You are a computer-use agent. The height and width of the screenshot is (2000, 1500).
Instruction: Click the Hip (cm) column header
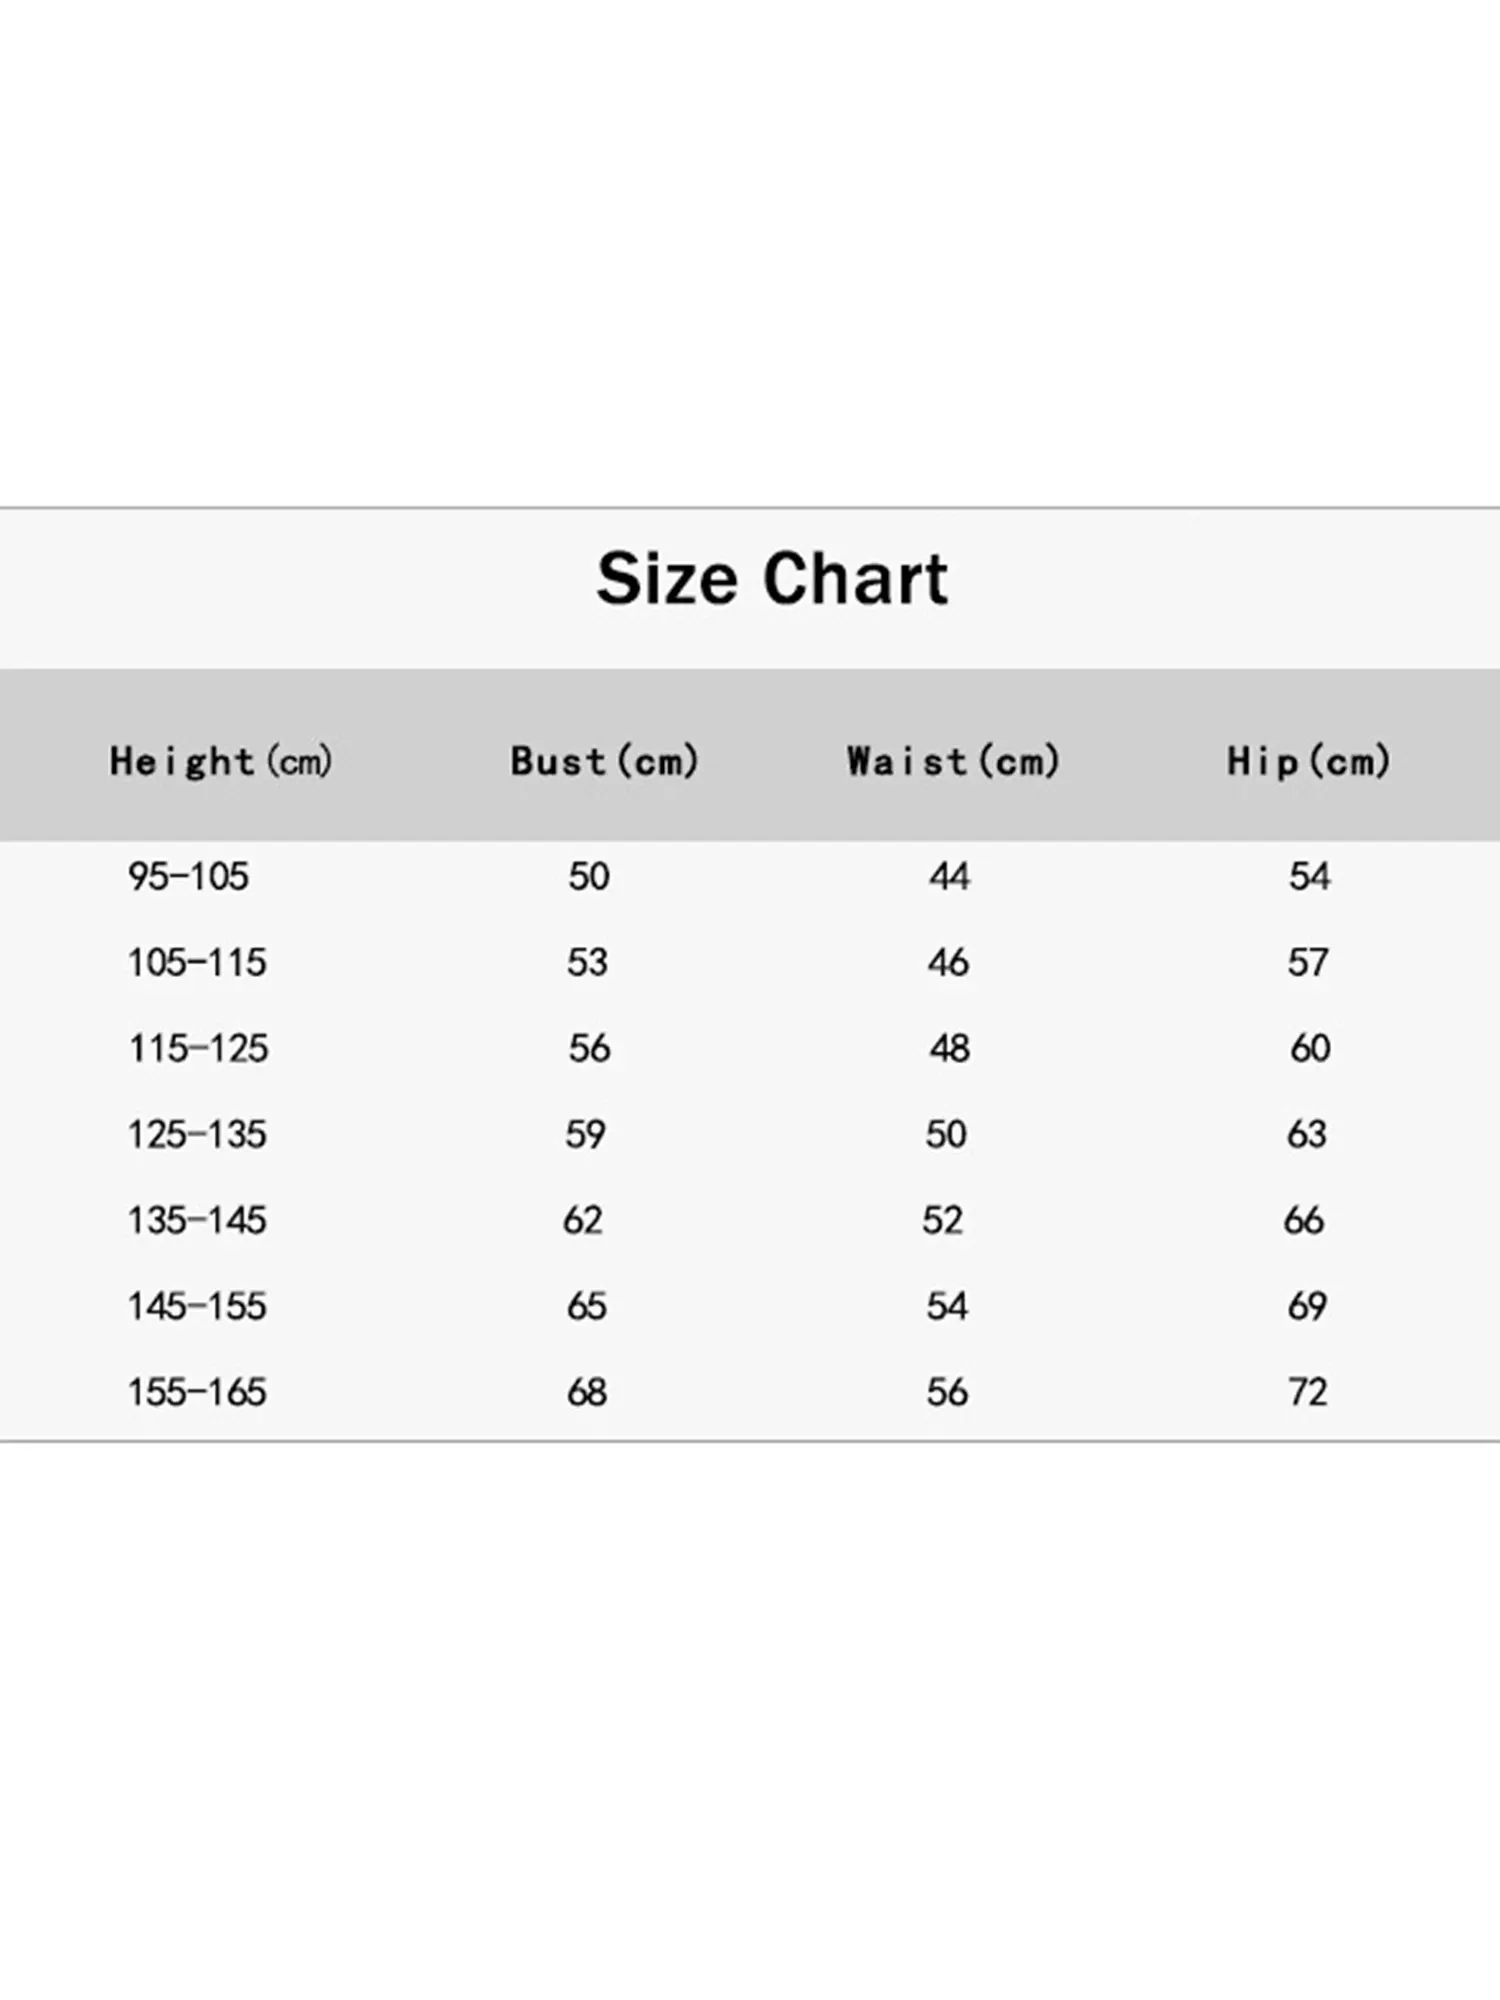[1308, 761]
